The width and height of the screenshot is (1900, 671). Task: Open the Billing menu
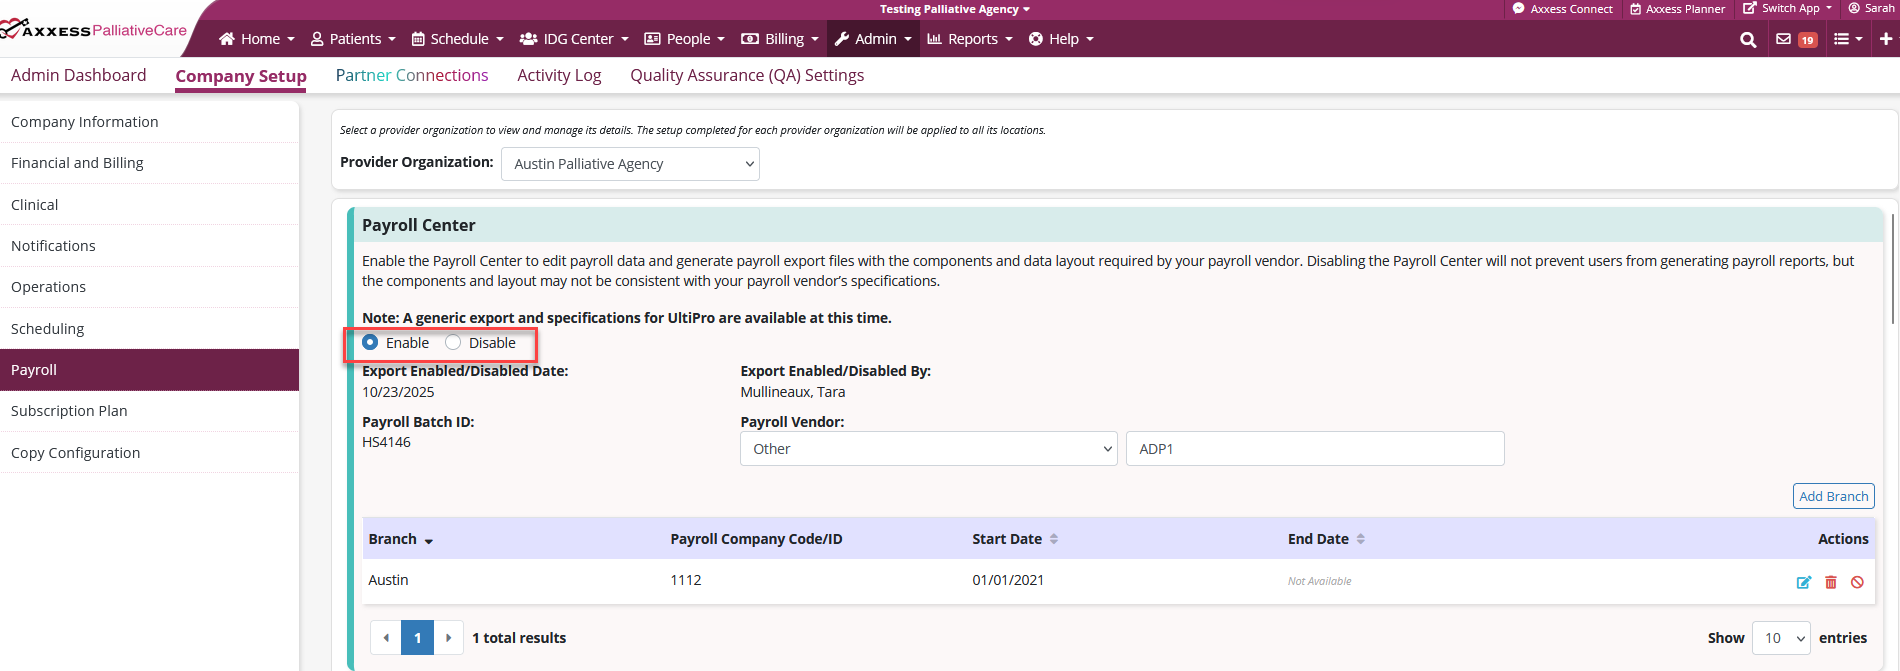[780, 39]
